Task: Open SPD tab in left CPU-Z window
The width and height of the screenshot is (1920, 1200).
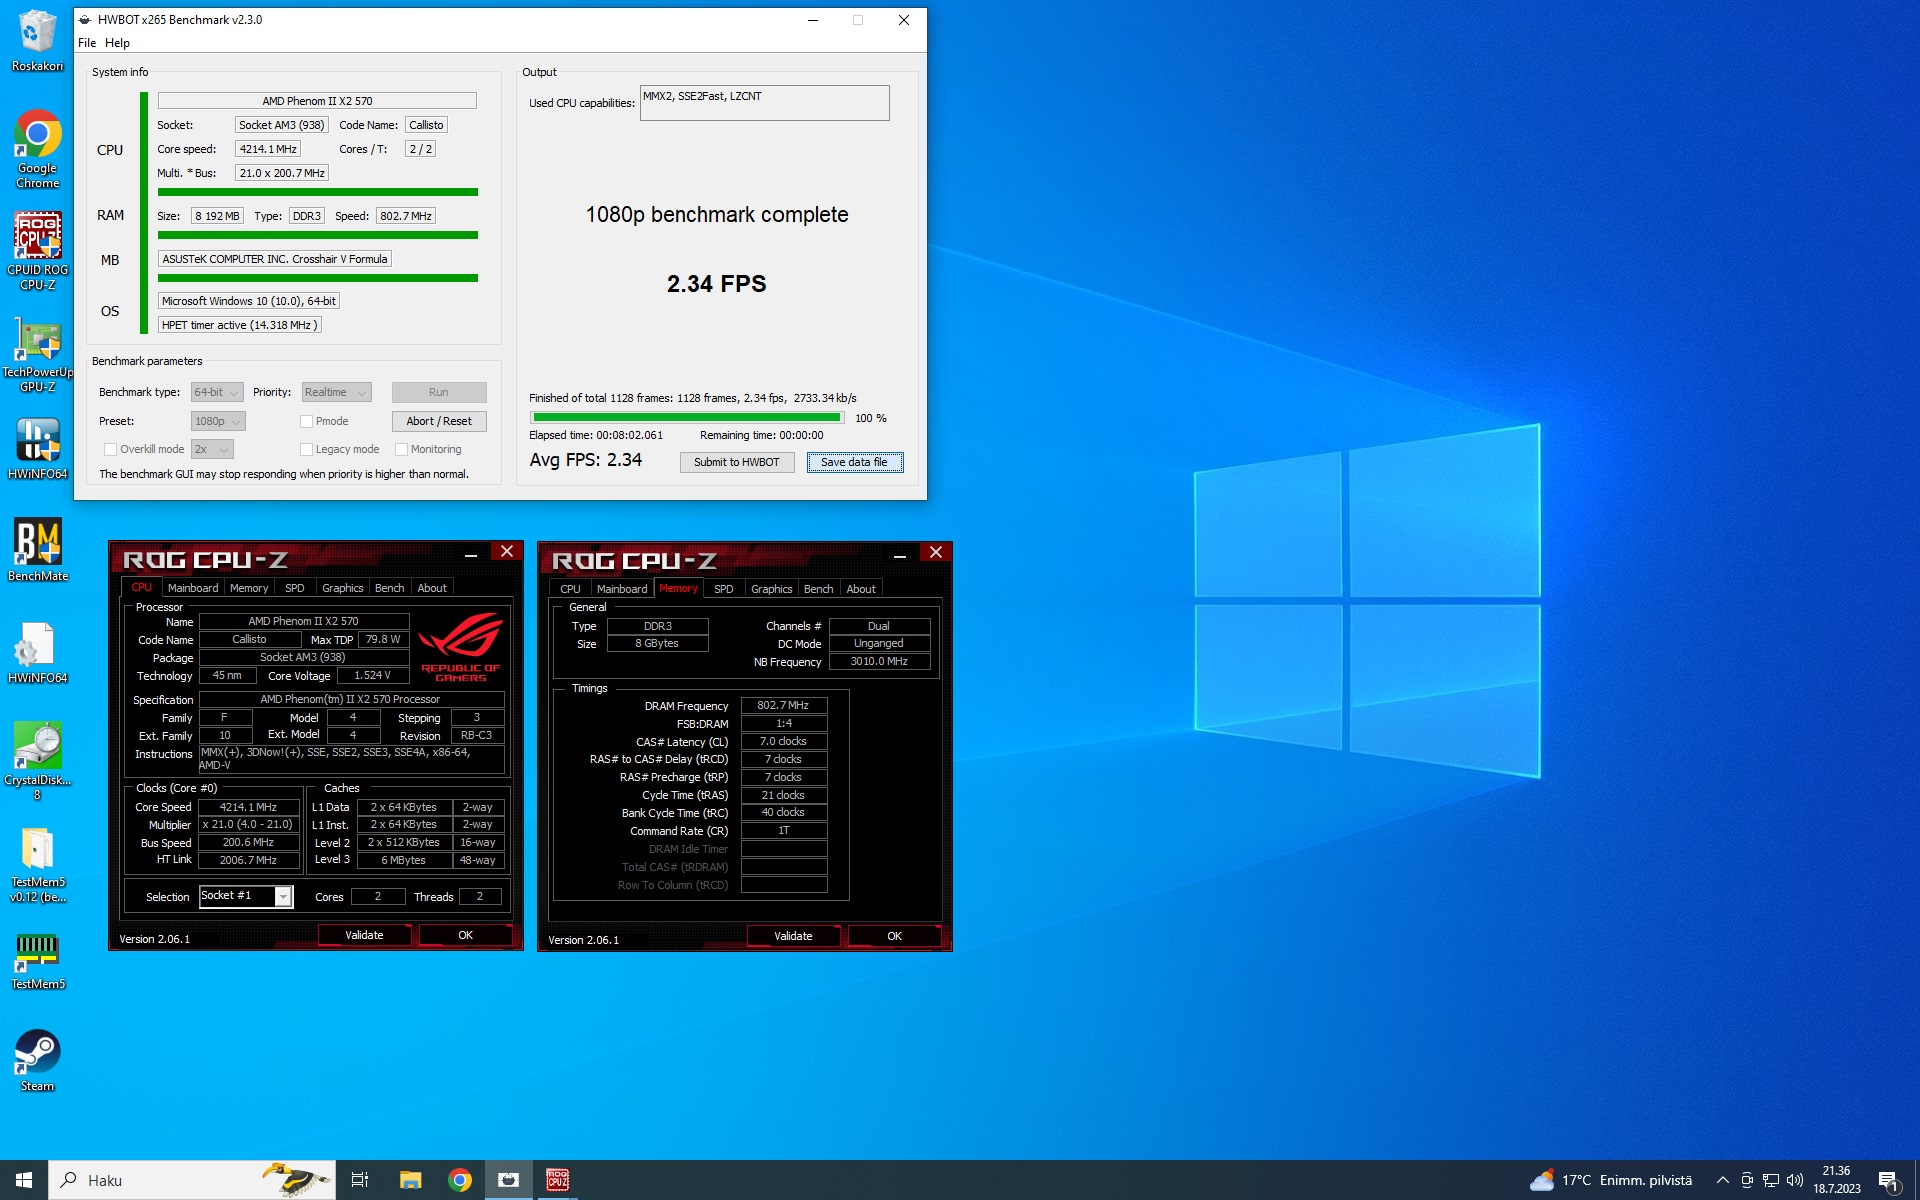Action: (294, 588)
